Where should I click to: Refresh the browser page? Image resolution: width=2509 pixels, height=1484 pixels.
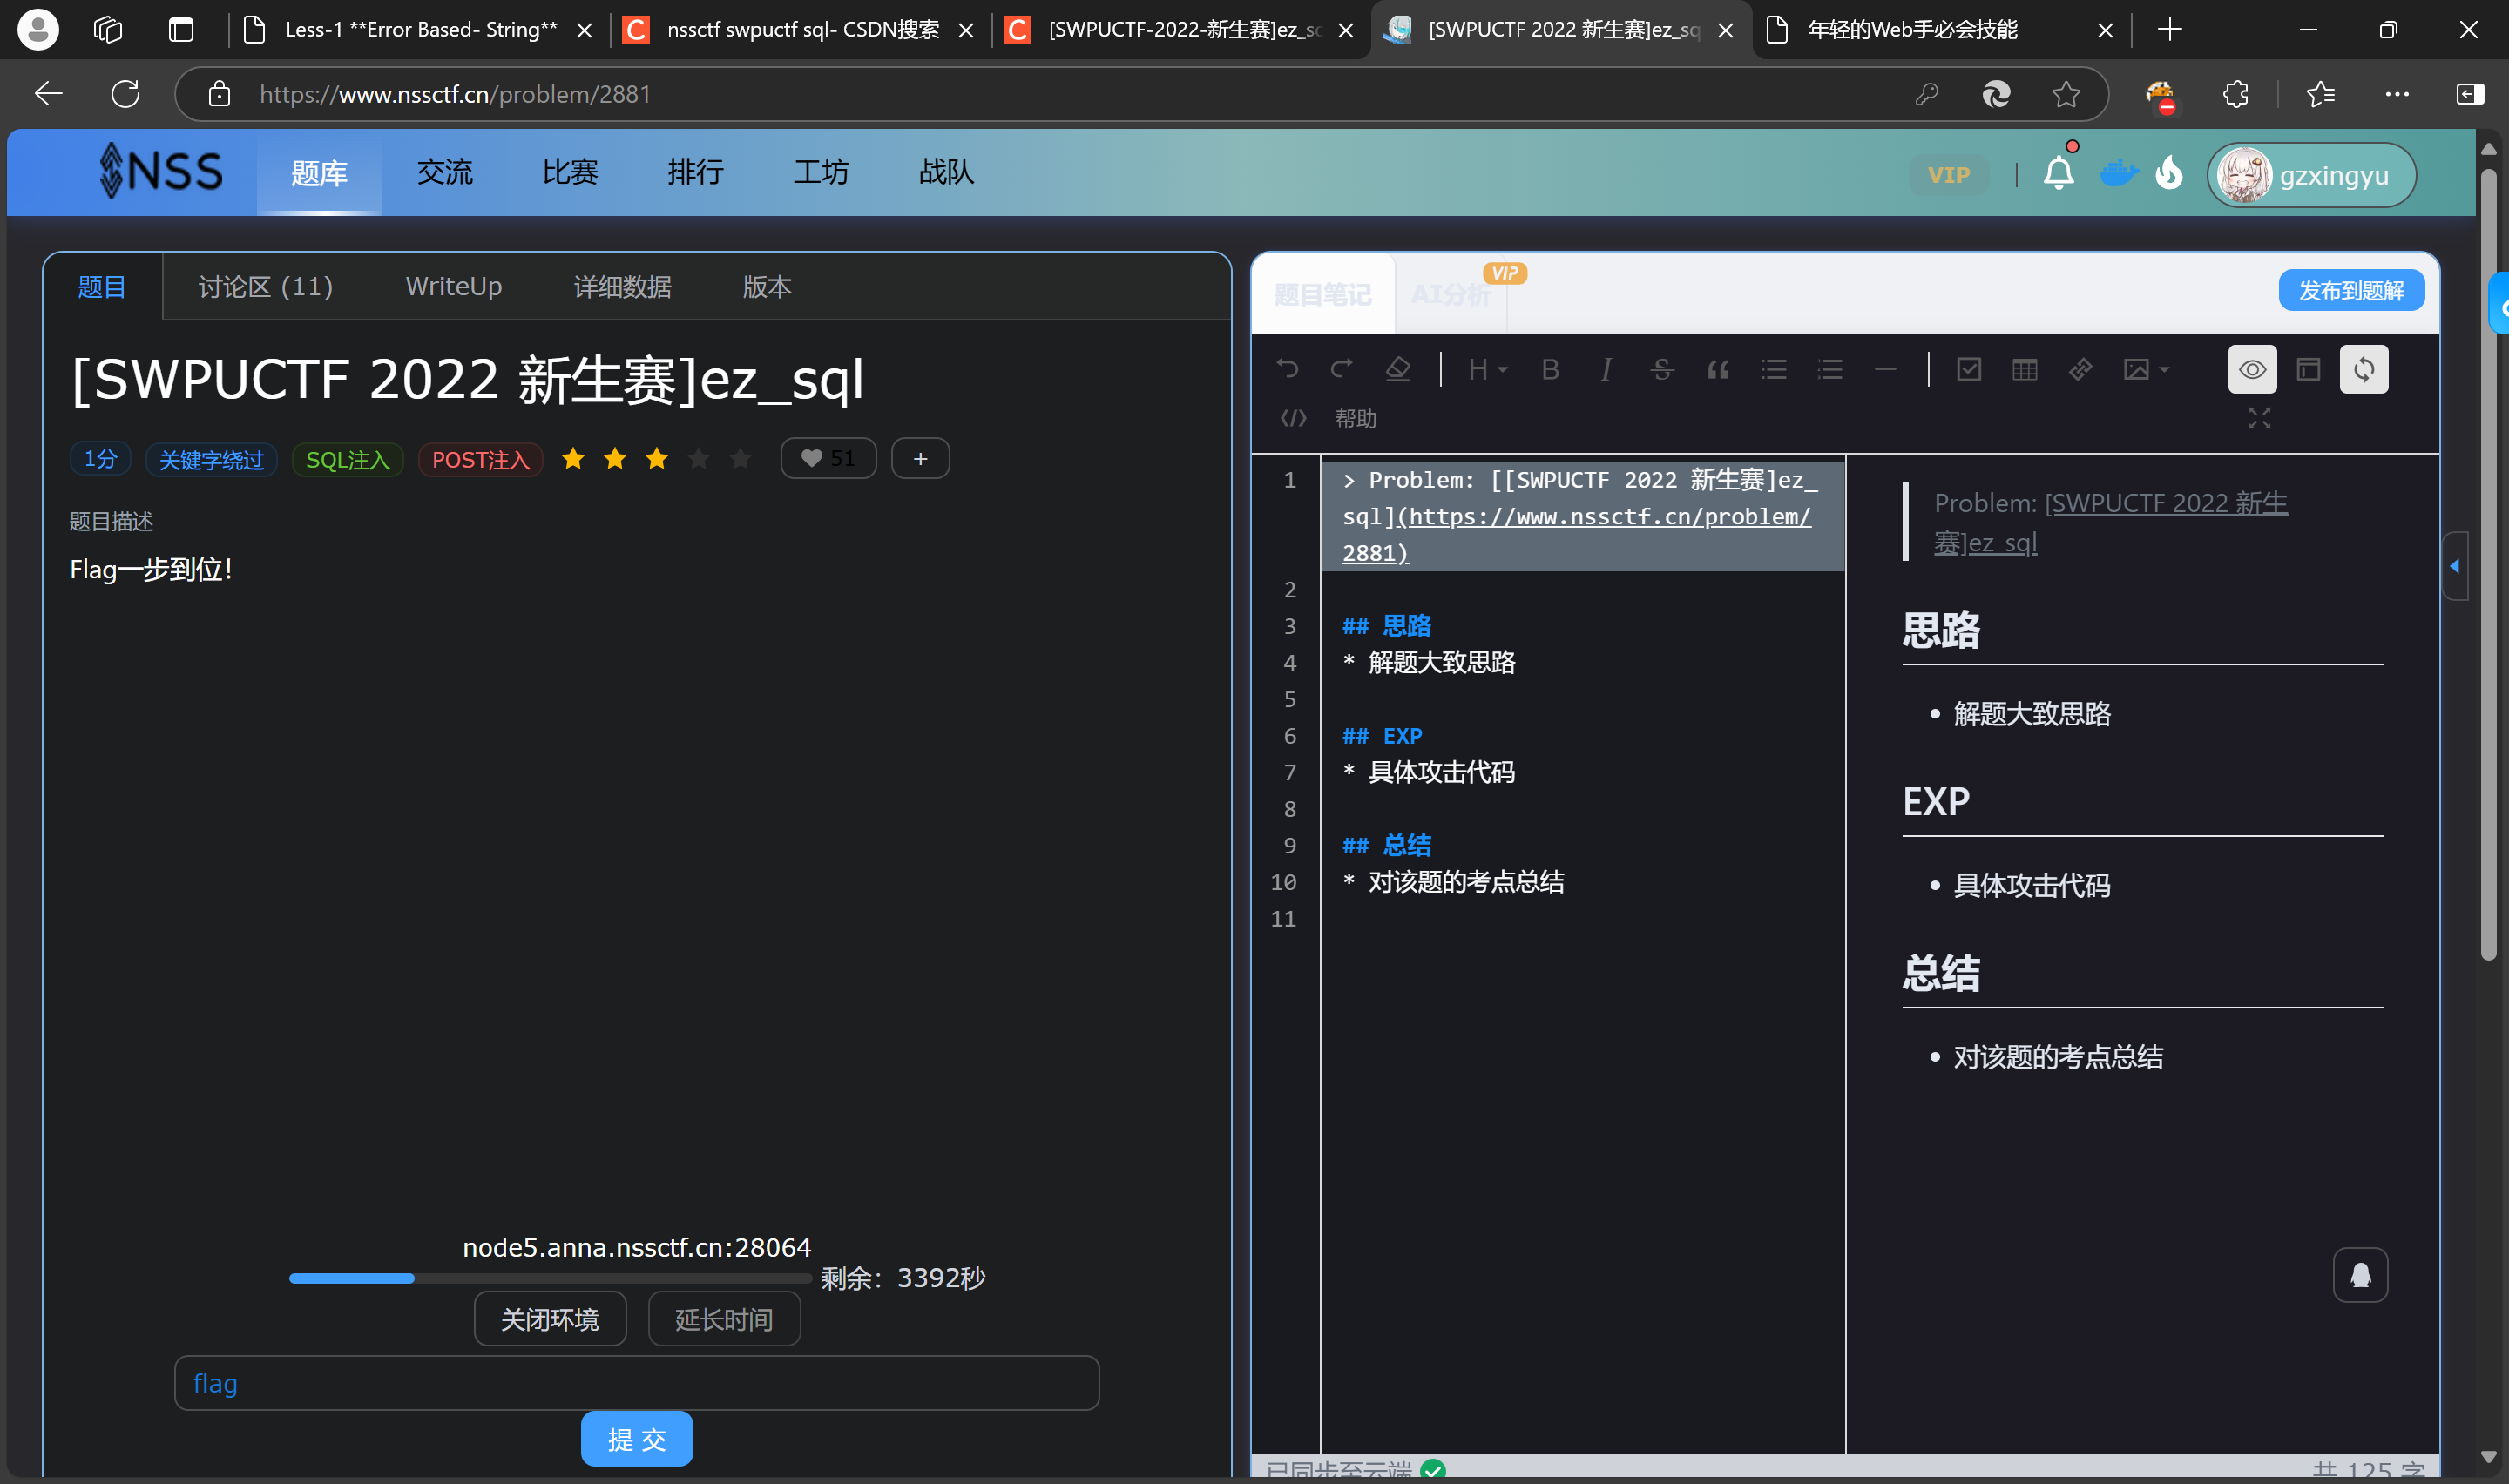coord(125,94)
